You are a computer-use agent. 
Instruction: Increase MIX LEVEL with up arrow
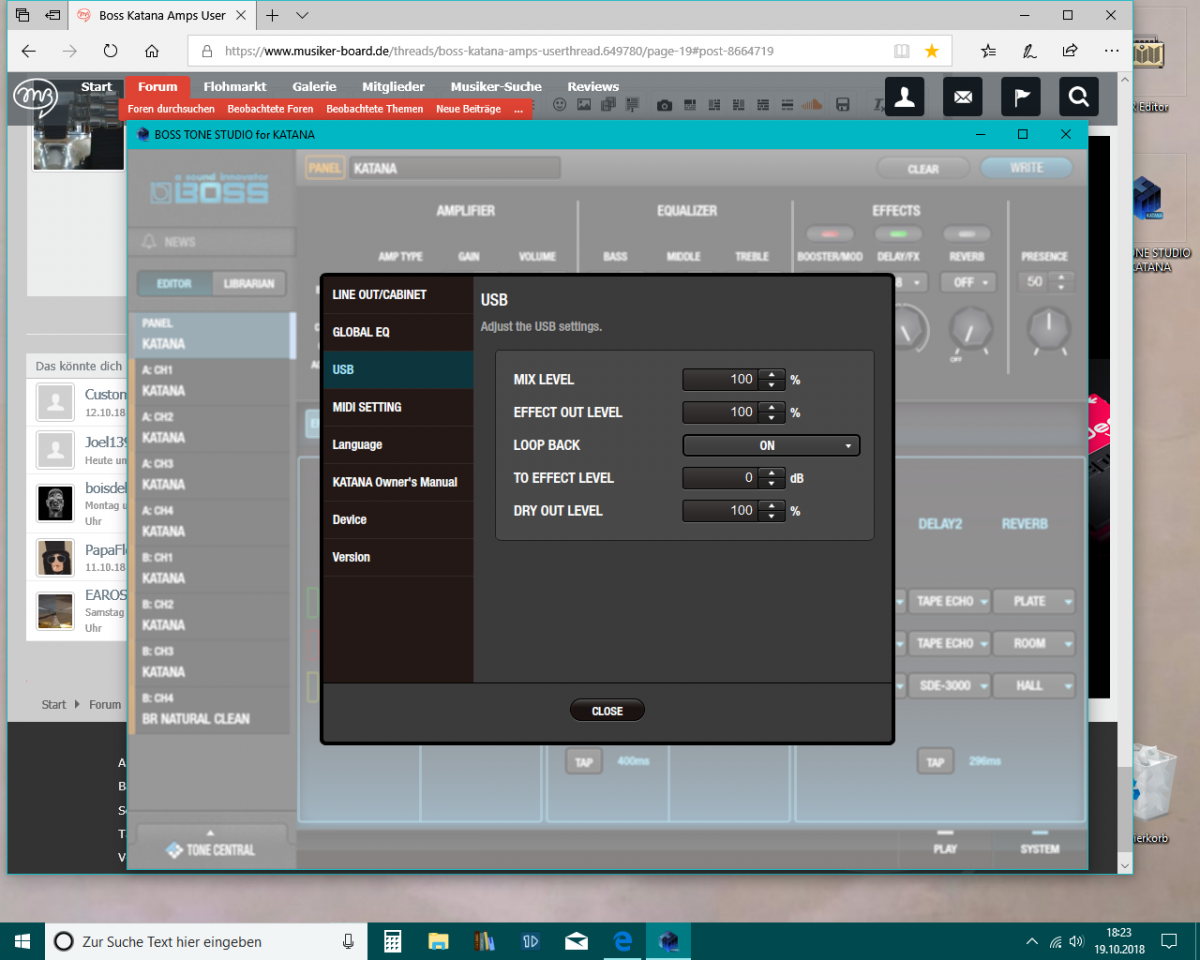[x=771, y=374]
